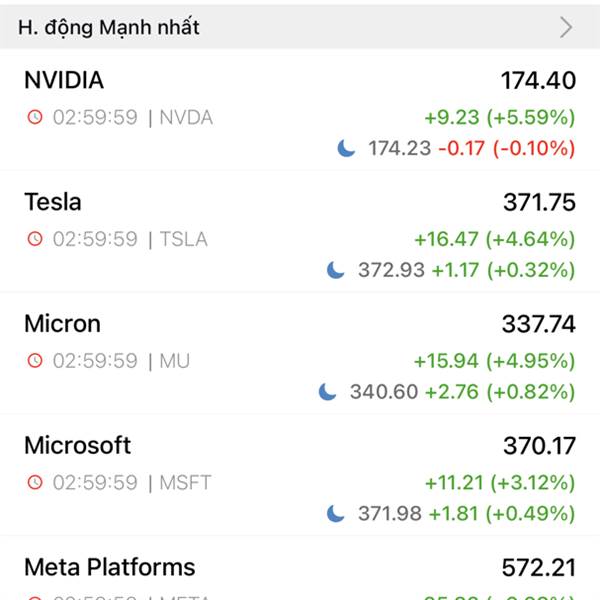This screenshot has height=600, width=600.
Task: Click Tesla's after-hours moon icon
Action: click(x=336, y=270)
